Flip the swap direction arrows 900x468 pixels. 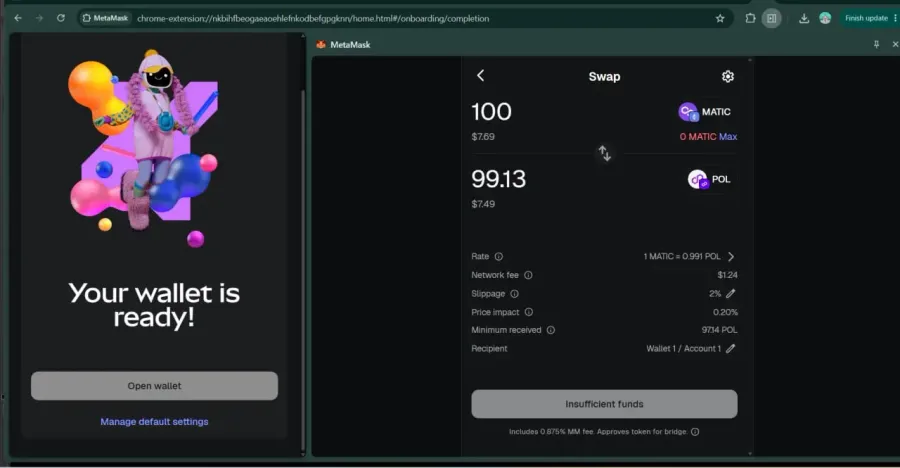coord(604,153)
